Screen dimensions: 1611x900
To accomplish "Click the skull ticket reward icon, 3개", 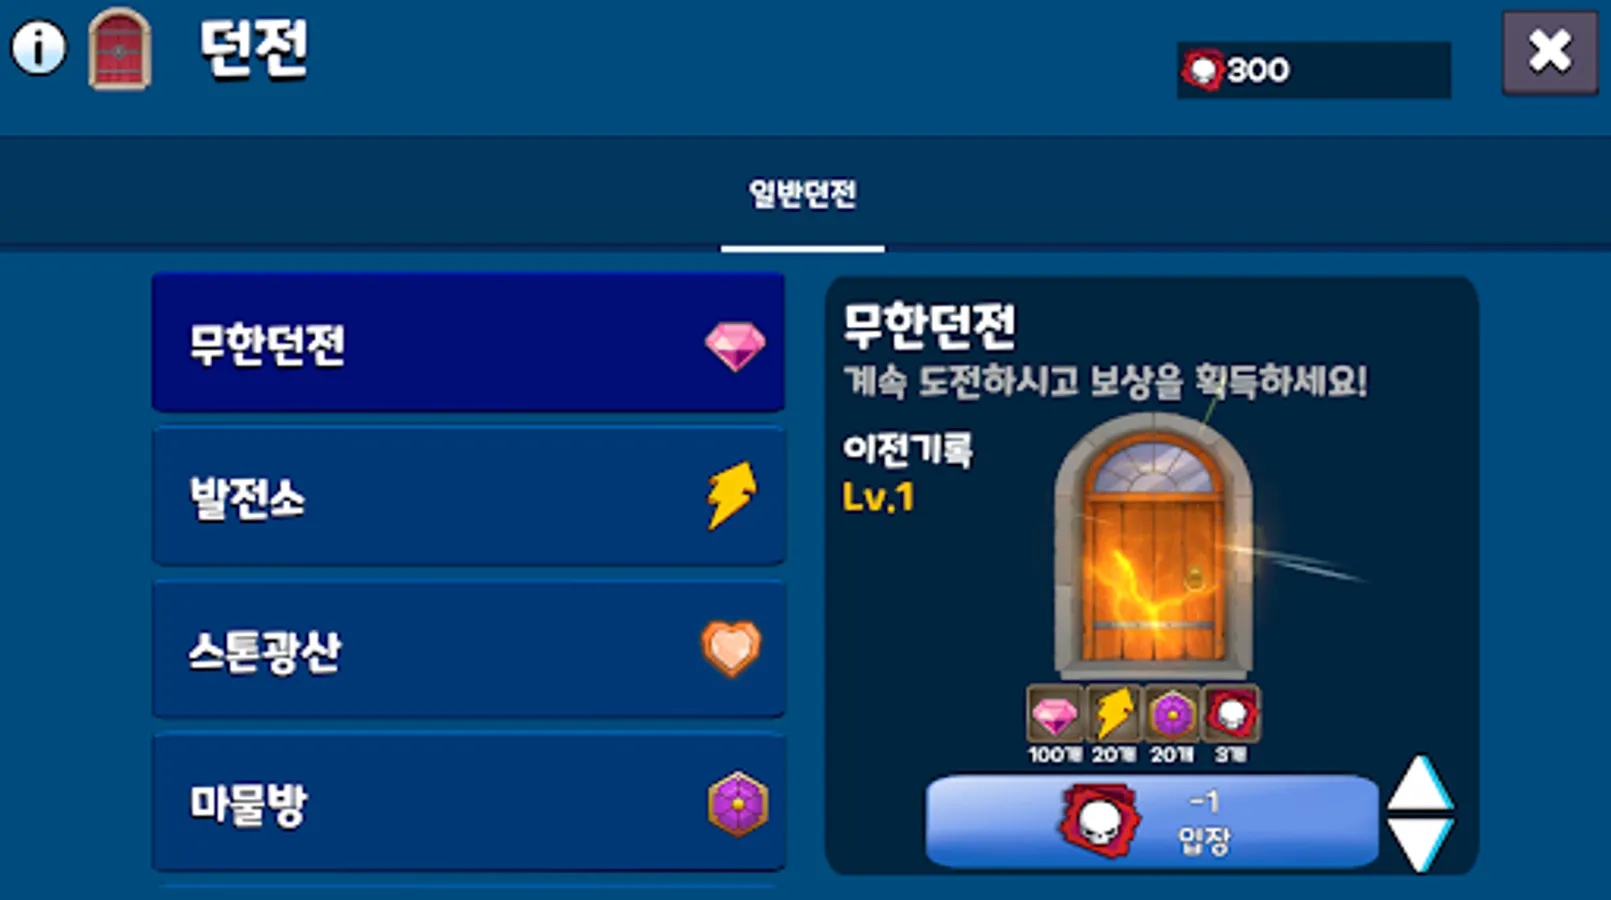I will pos(1231,714).
